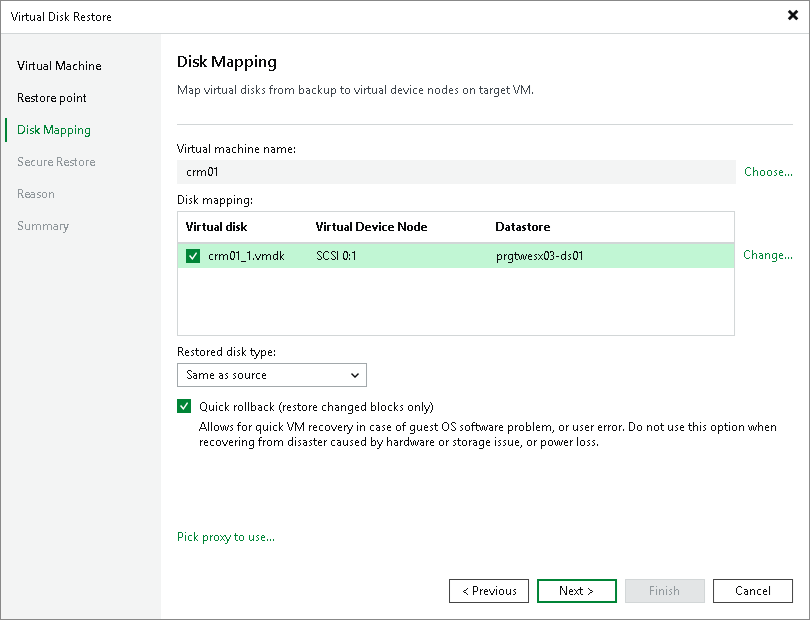This screenshot has width=810, height=620.
Task: Cancel the Virtual Disk Restore wizard
Action: click(752, 590)
